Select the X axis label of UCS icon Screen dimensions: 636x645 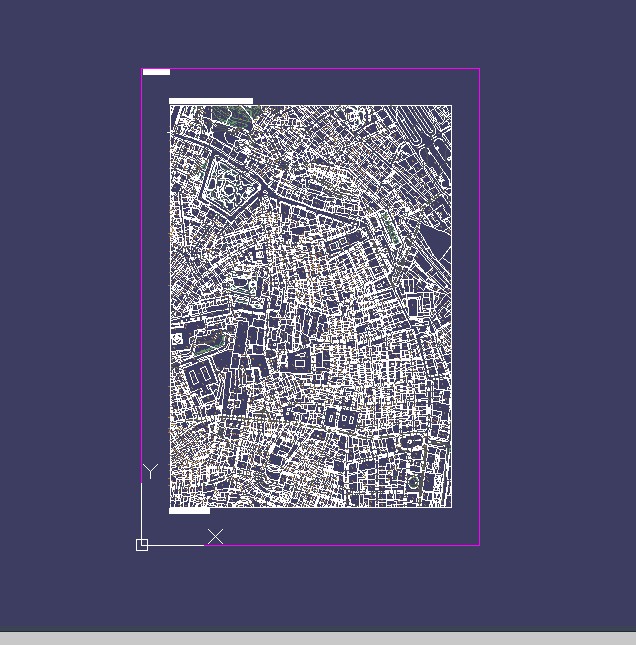tap(215, 537)
